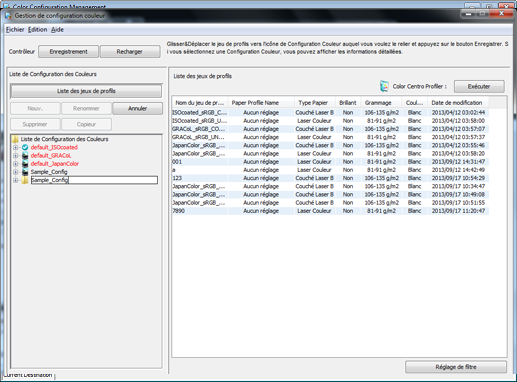
Task: Select default_ISOcoated in the tree
Action: click(54, 147)
